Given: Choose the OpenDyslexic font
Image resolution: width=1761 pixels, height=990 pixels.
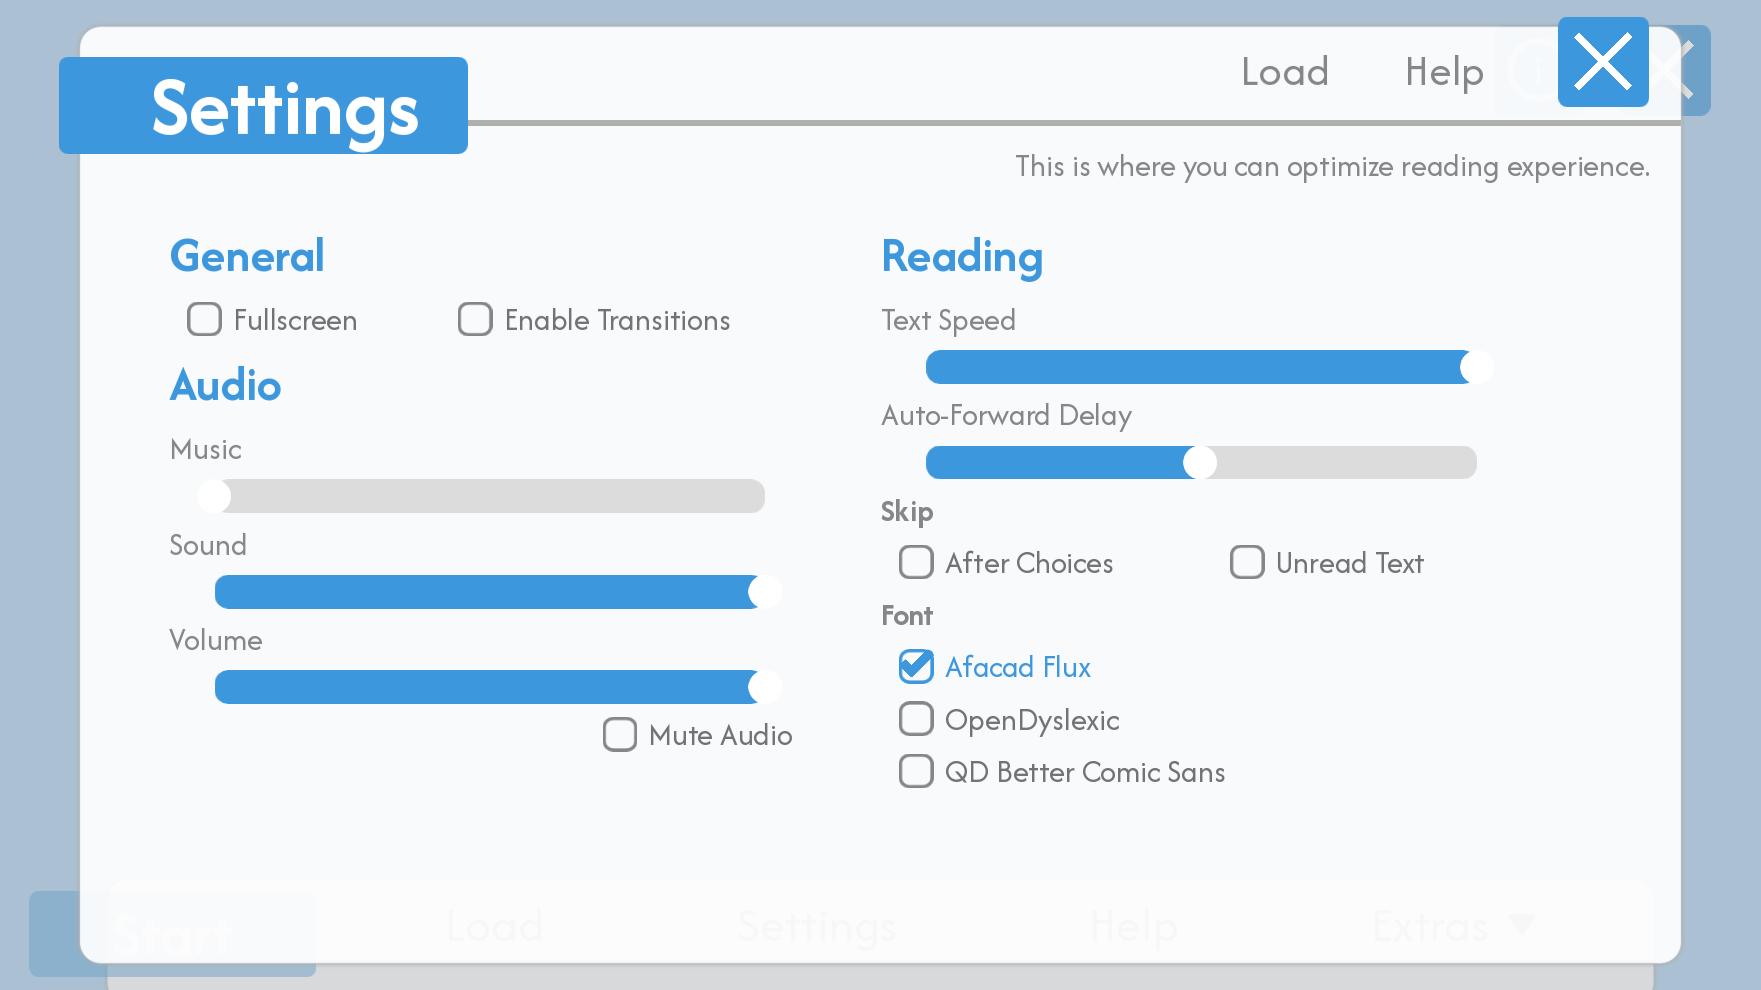Looking at the screenshot, I should pos(916,720).
